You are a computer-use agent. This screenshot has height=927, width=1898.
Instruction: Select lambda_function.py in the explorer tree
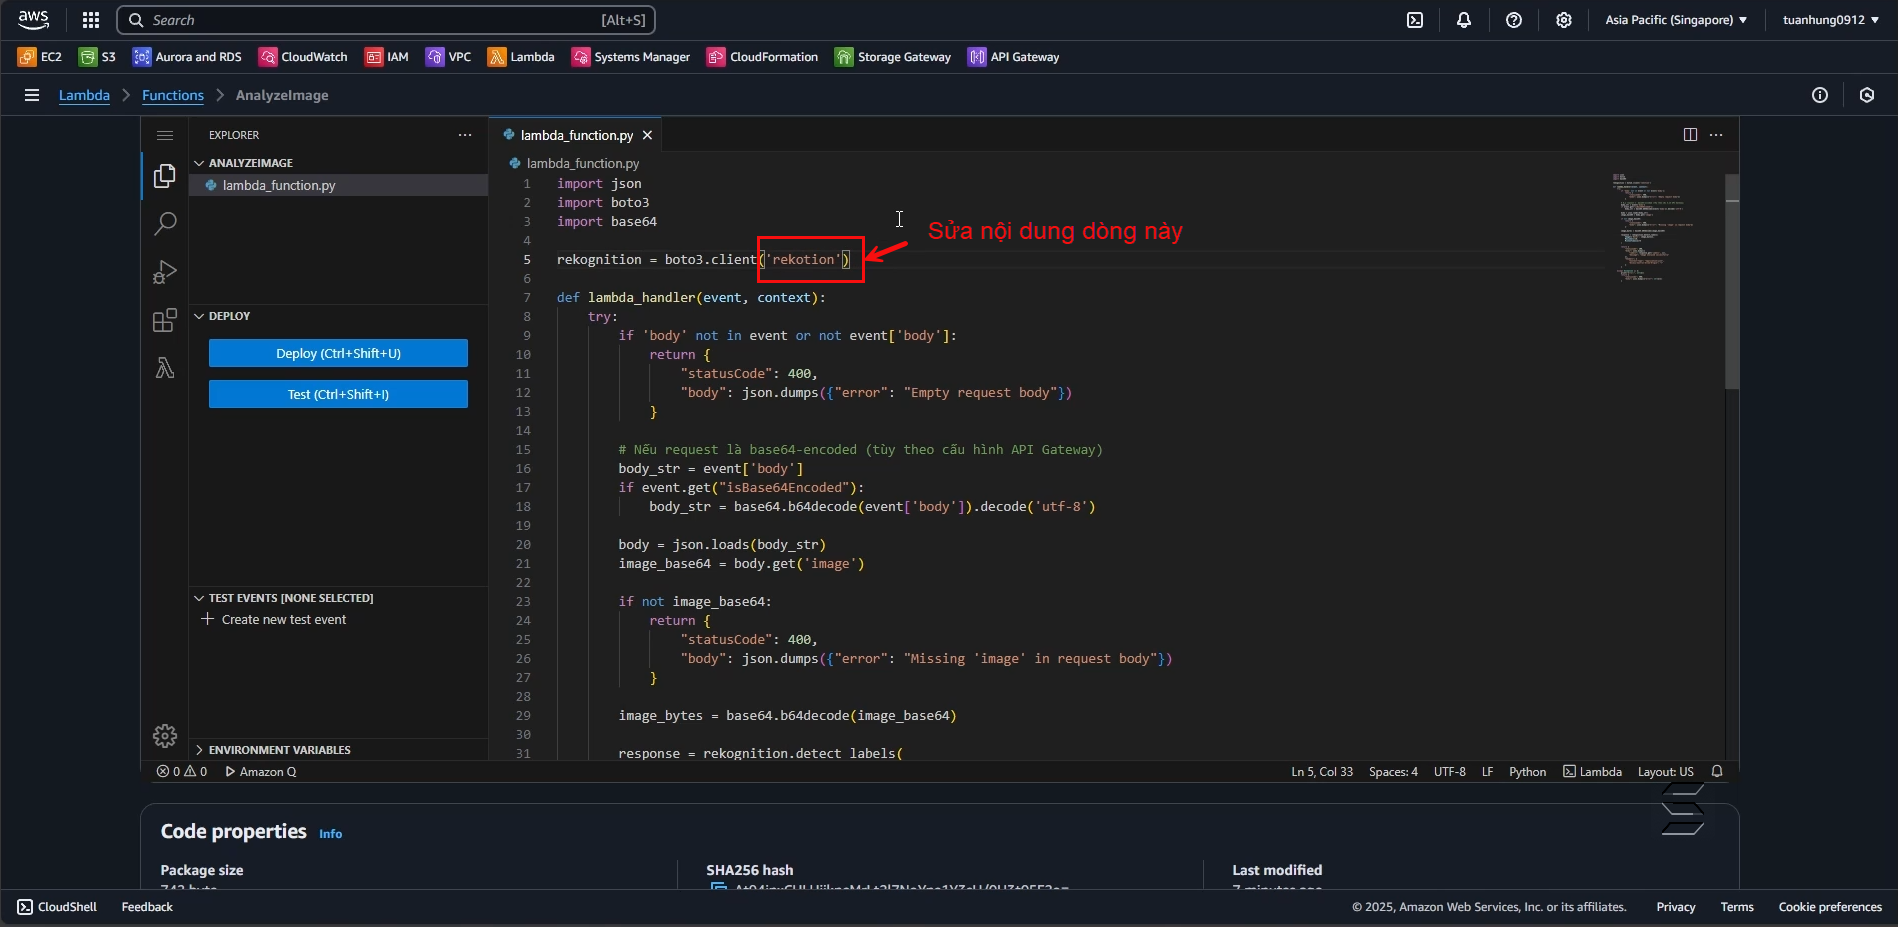(338, 185)
